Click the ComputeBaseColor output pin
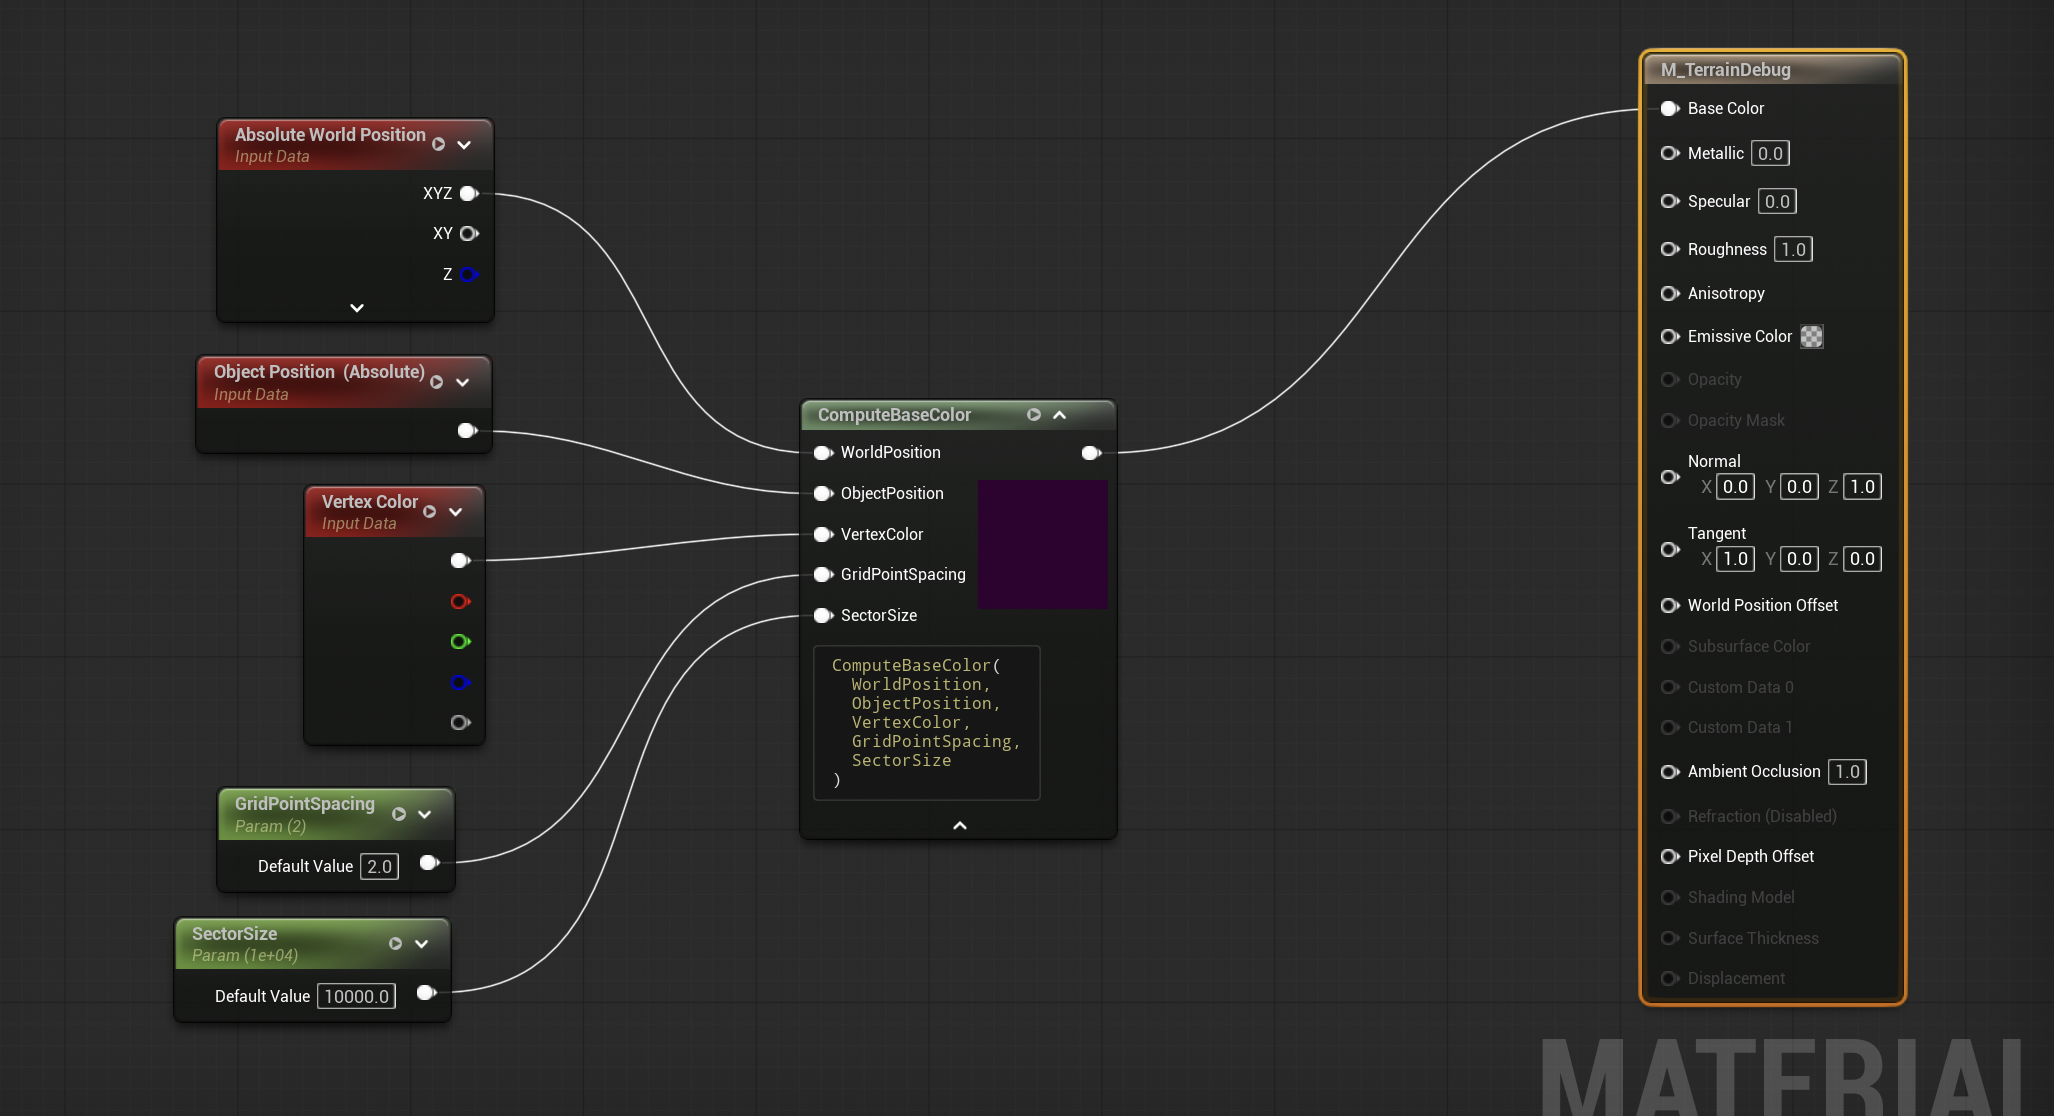 1091,453
